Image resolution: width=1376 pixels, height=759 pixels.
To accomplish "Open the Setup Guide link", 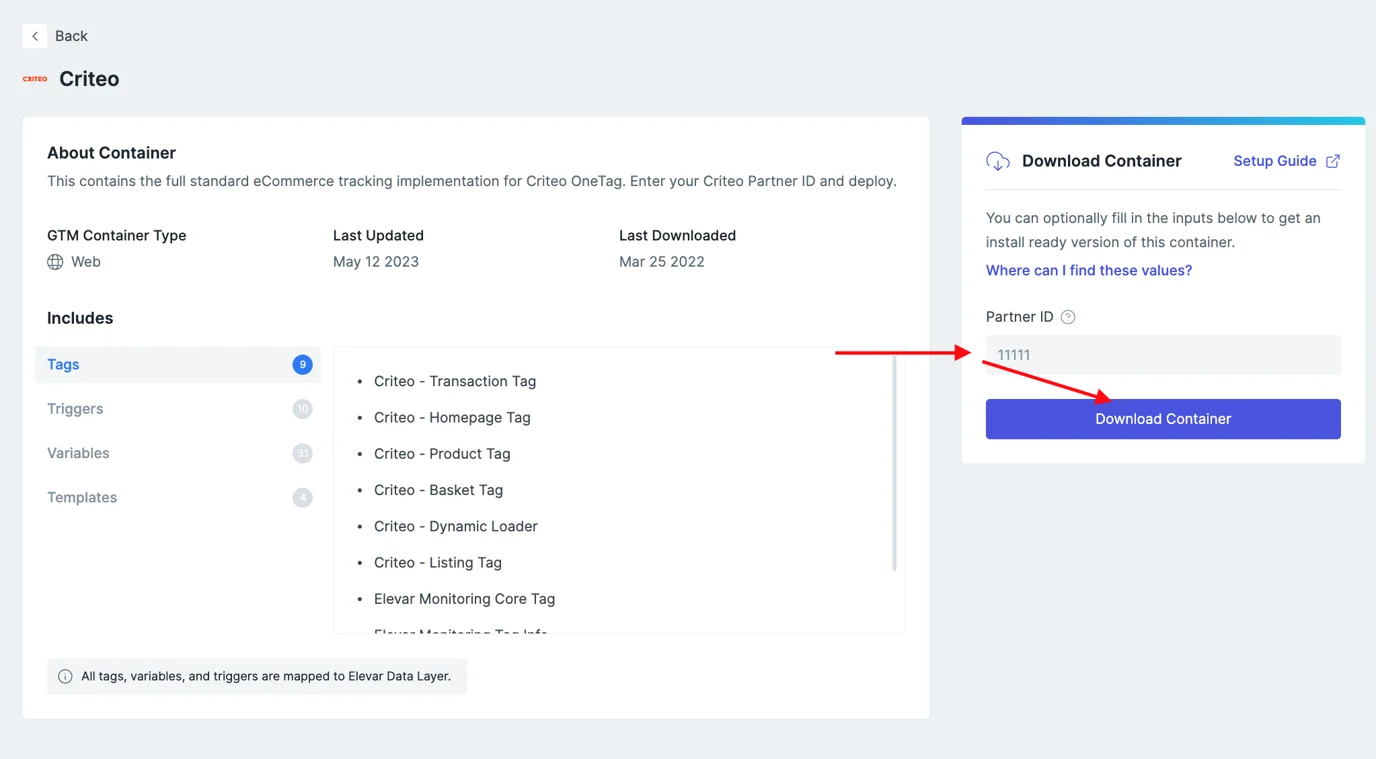I will pos(1275,161).
